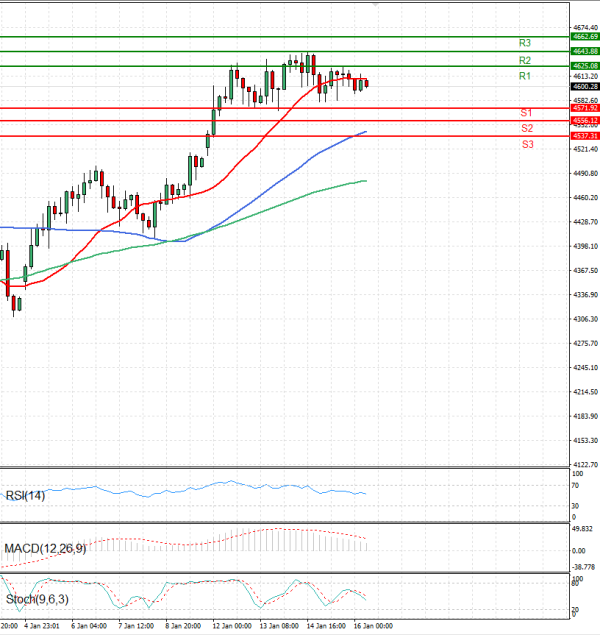Open the MACD(12,26,9) indicator label
The image size is (600, 635).
pyautogui.click(x=47, y=548)
